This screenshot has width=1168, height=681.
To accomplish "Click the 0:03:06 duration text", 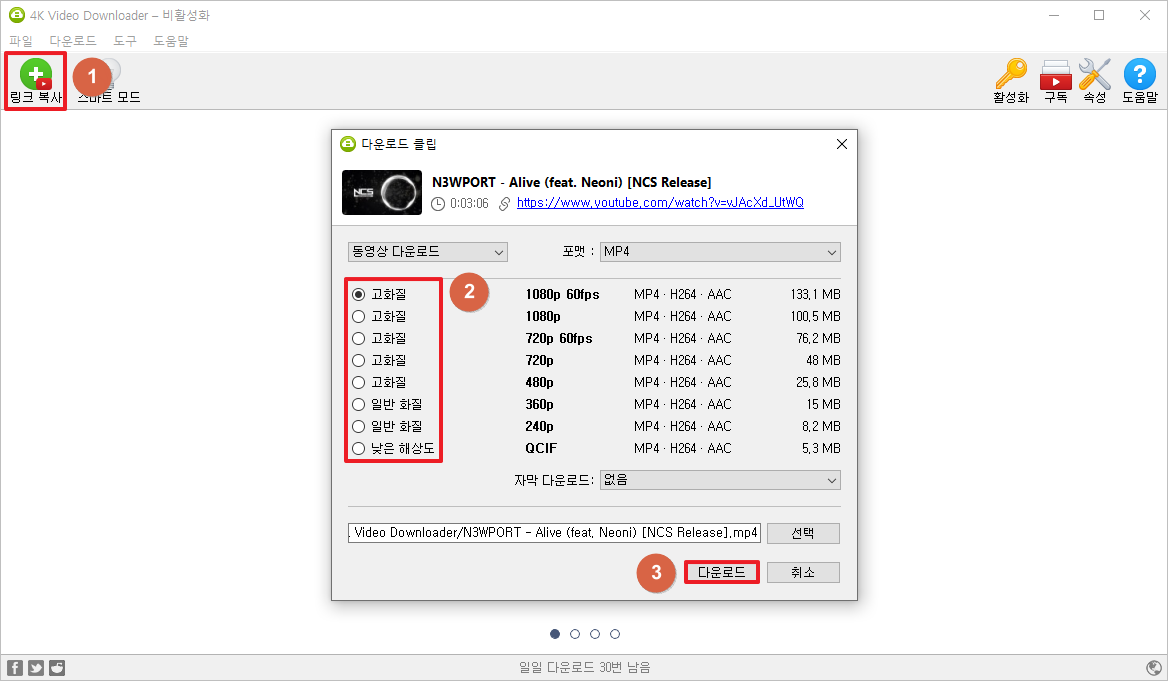I will click(469, 203).
